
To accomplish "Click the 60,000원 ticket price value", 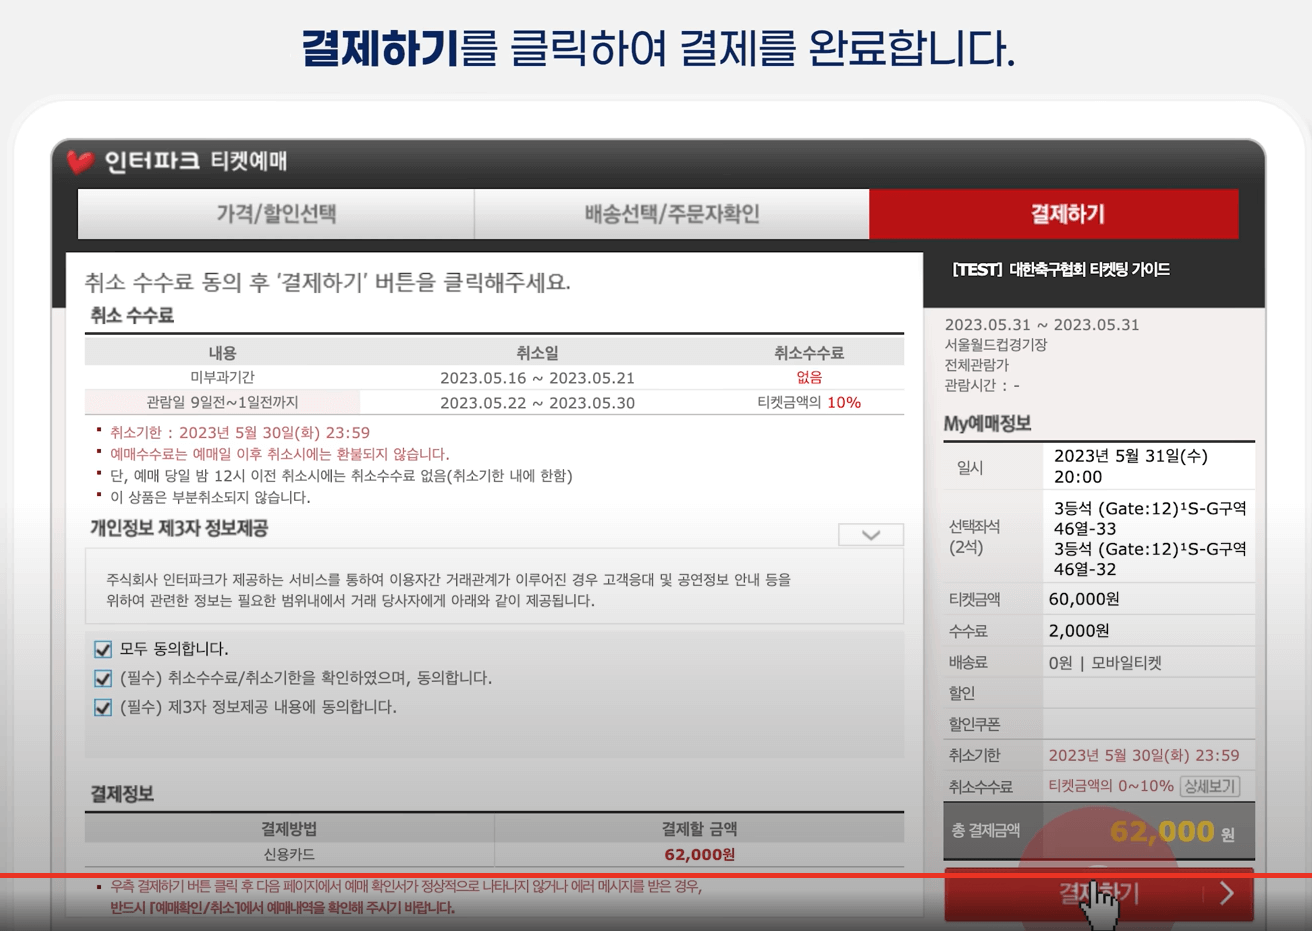I will click(x=1084, y=599).
